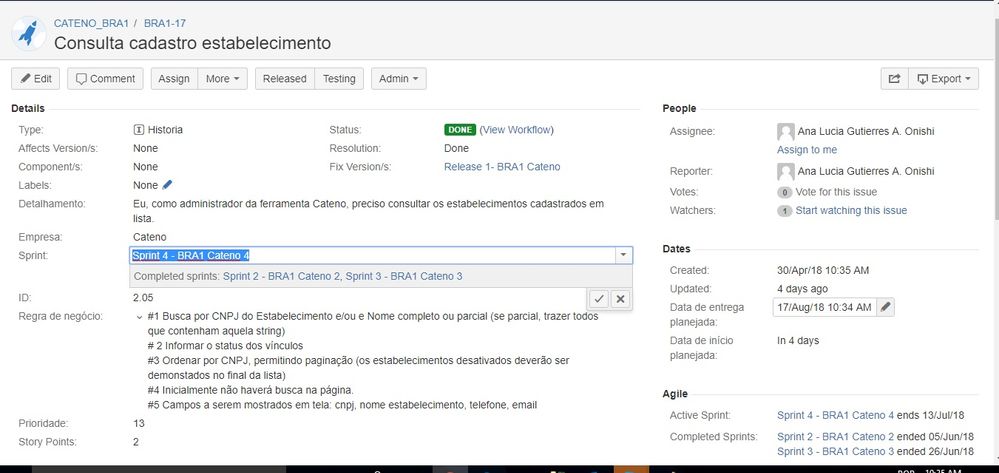The width and height of the screenshot is (999, 473).
Task: Open Sprint 2 link in Agile Completed Sprints
Action: pyautogui.click(x=835, y=437)
